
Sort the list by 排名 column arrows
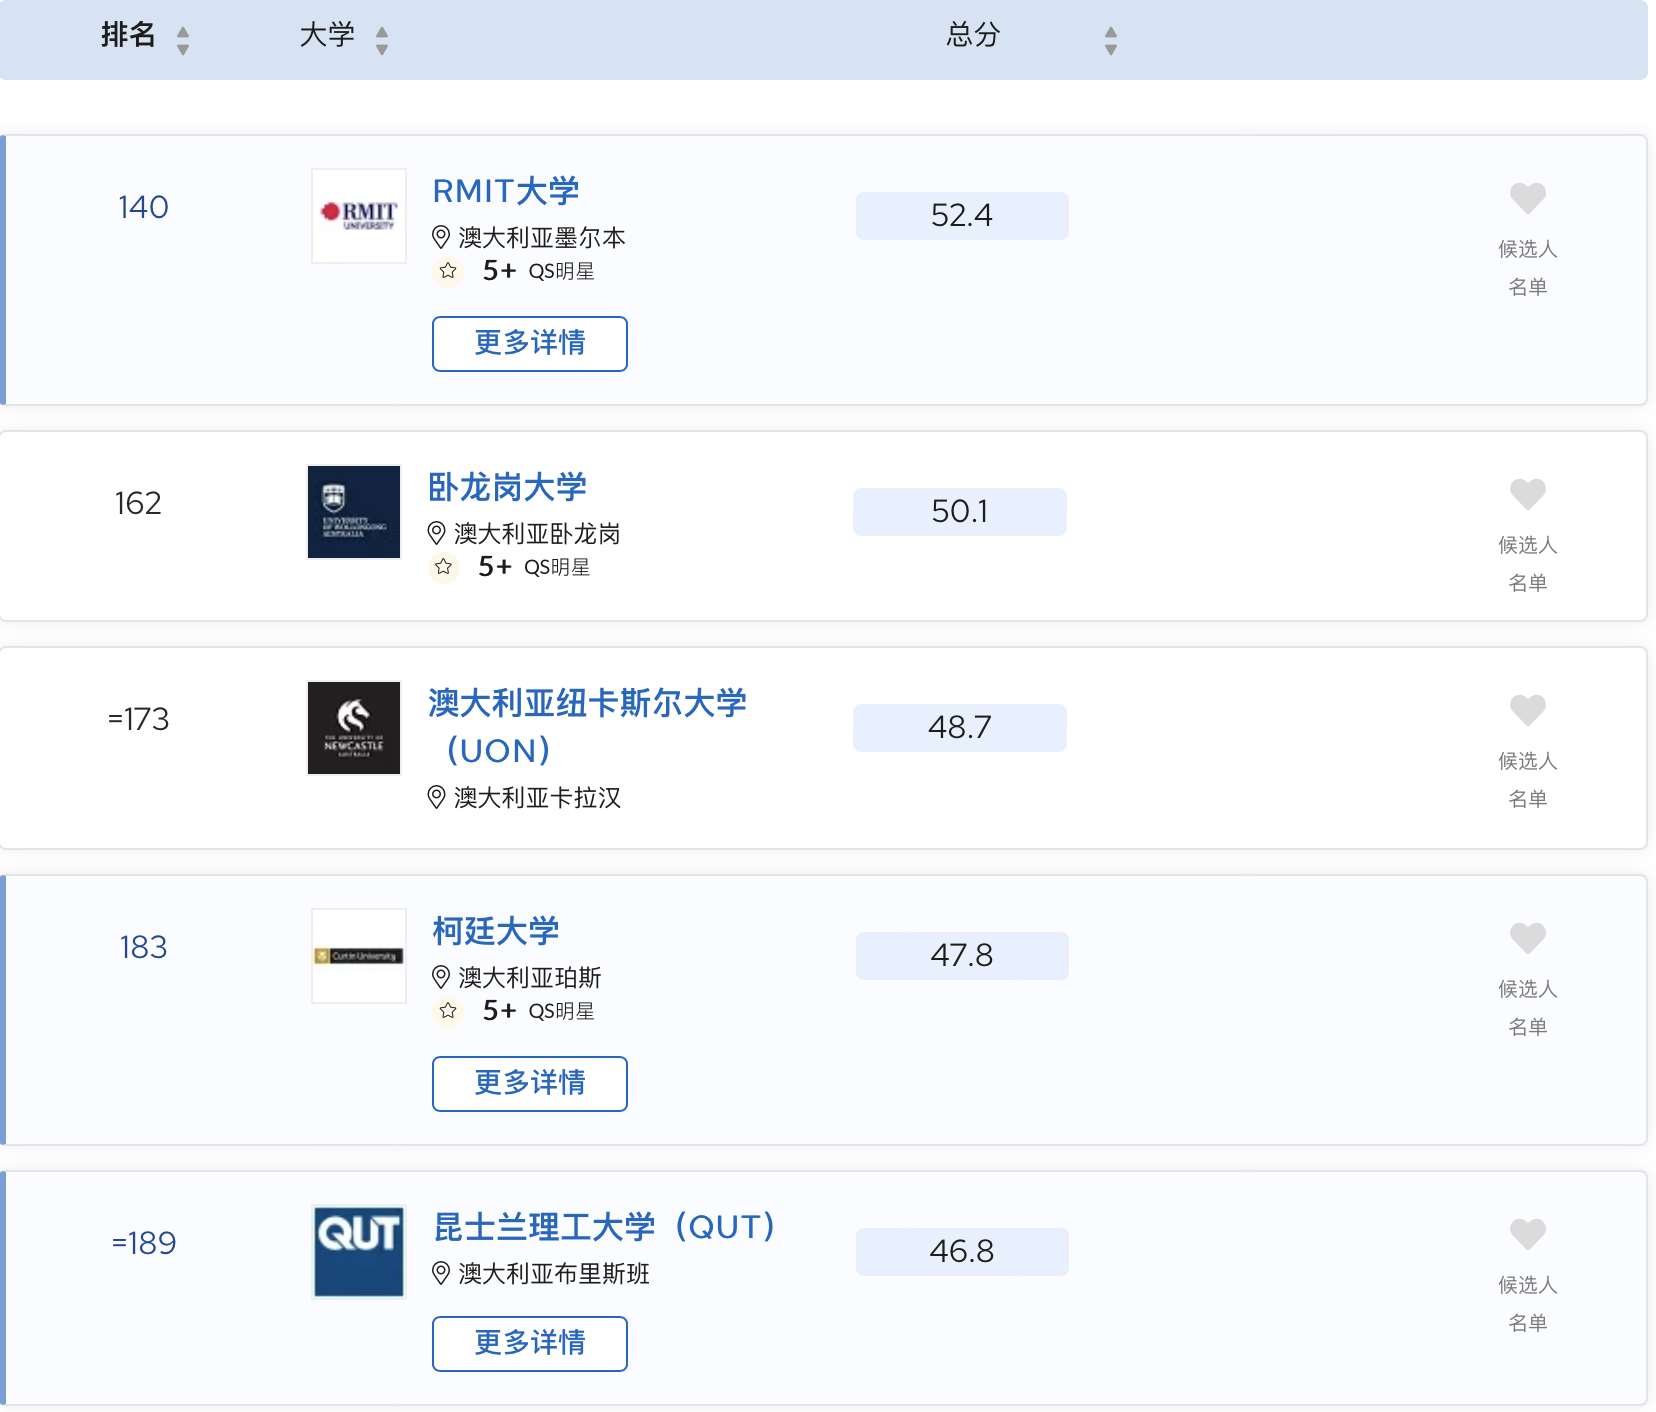click(x=183, y=40)
